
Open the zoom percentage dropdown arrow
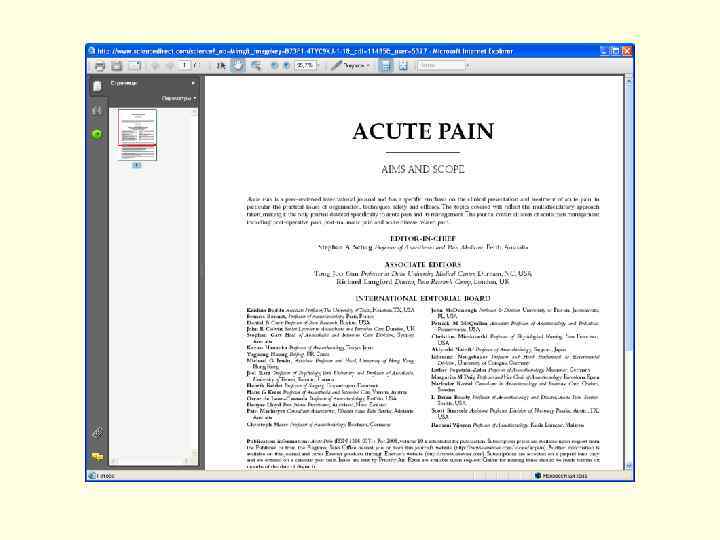(316, 66)
